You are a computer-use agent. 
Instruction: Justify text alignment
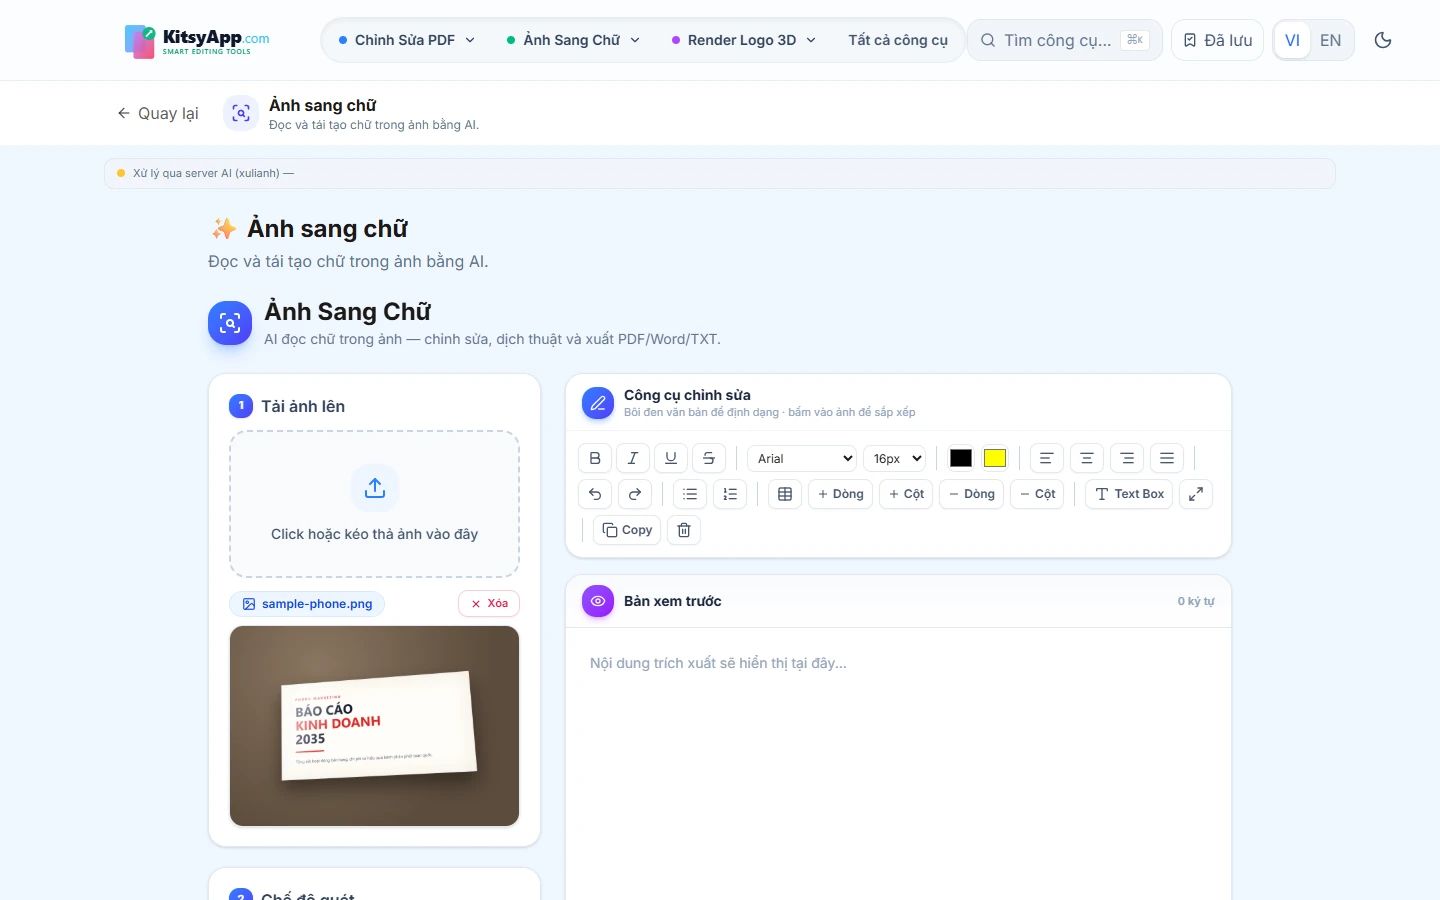point(1167,458)
